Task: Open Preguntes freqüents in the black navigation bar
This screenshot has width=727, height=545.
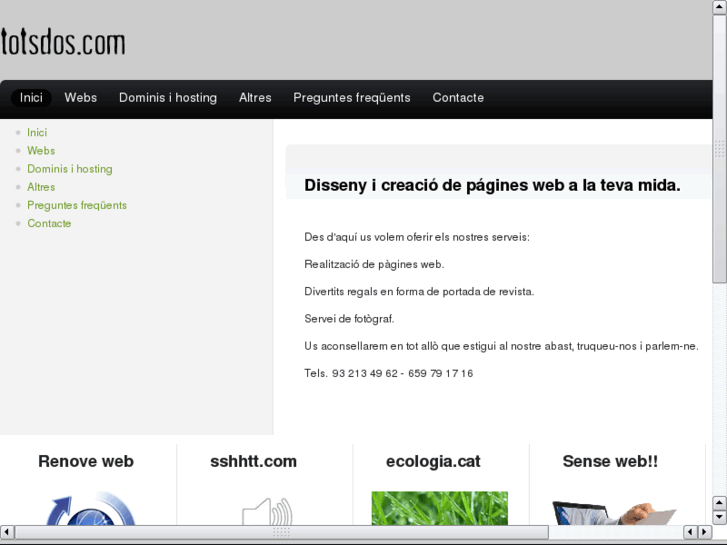Action: [x=352, y=98]
